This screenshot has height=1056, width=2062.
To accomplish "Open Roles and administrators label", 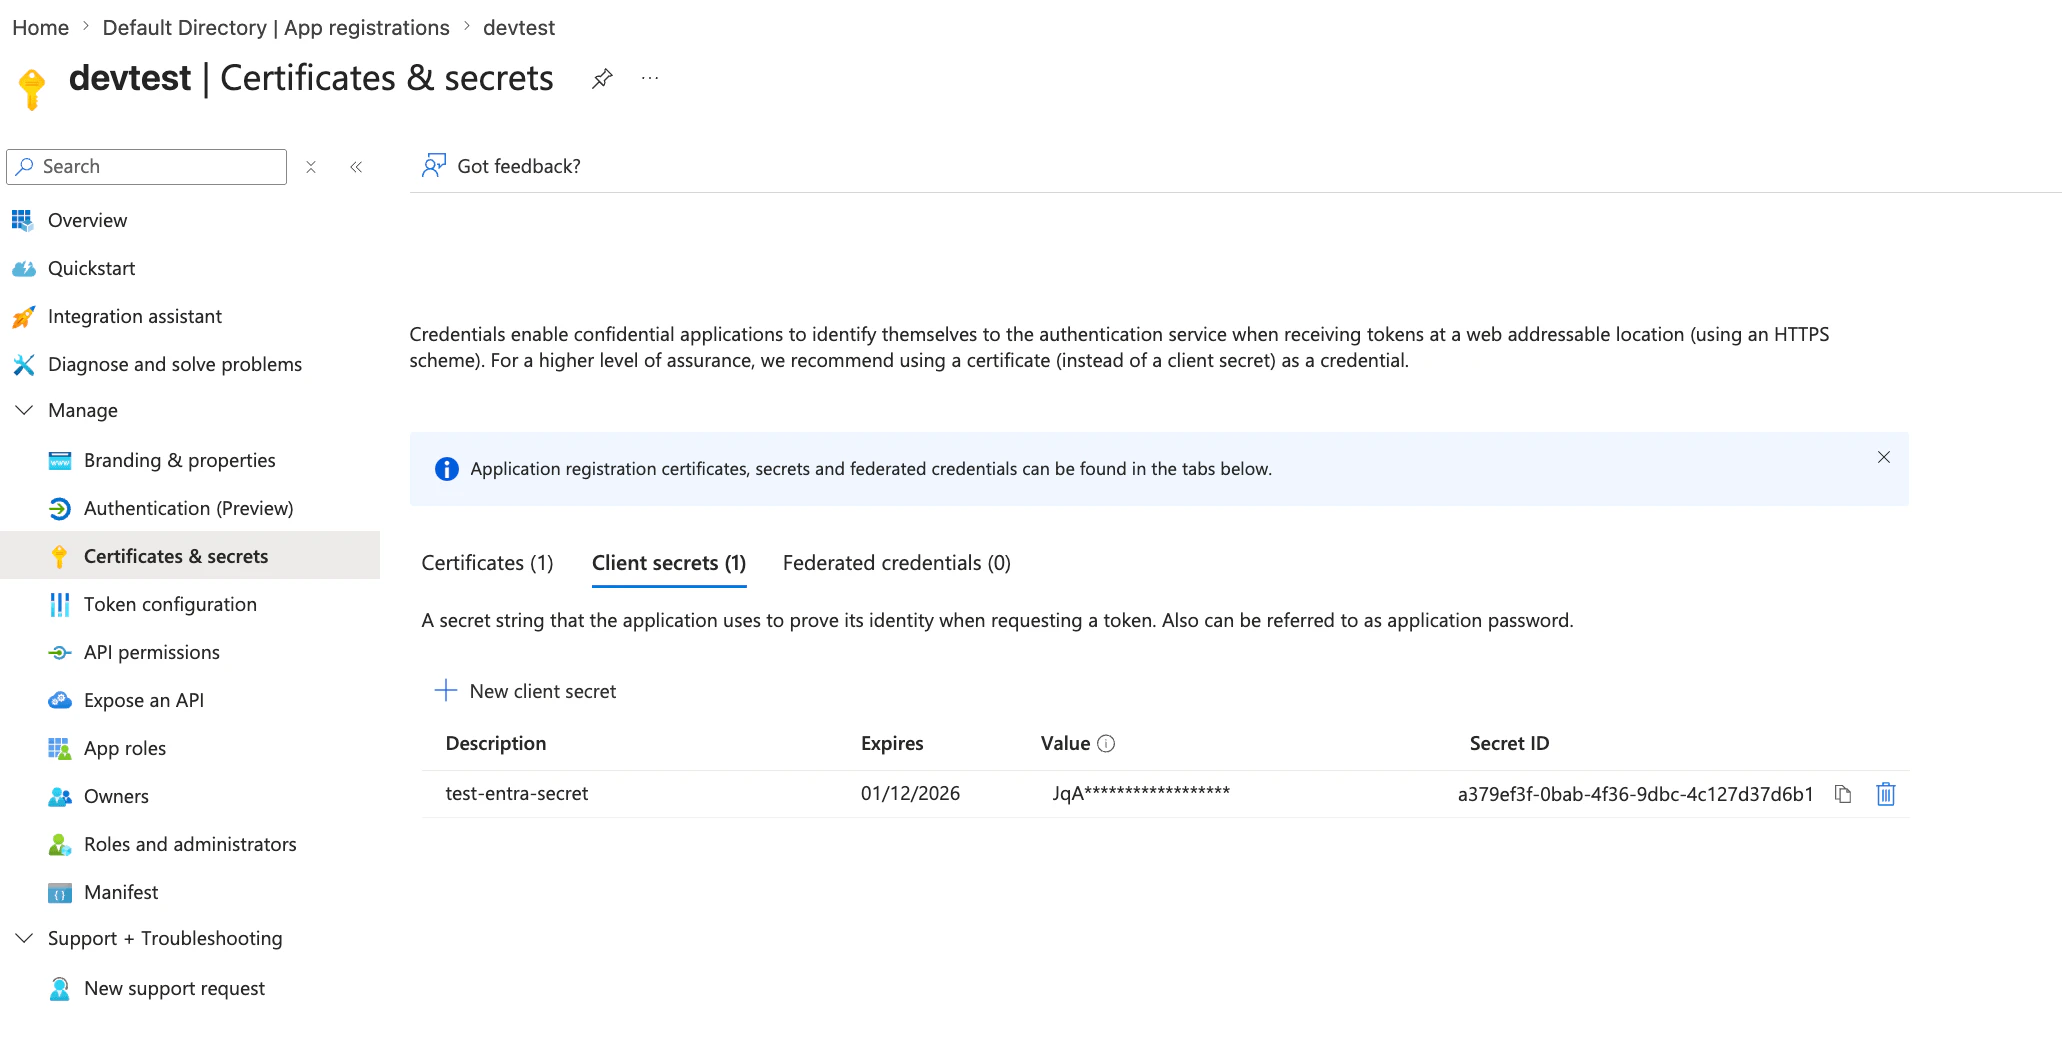I will 190,844.
